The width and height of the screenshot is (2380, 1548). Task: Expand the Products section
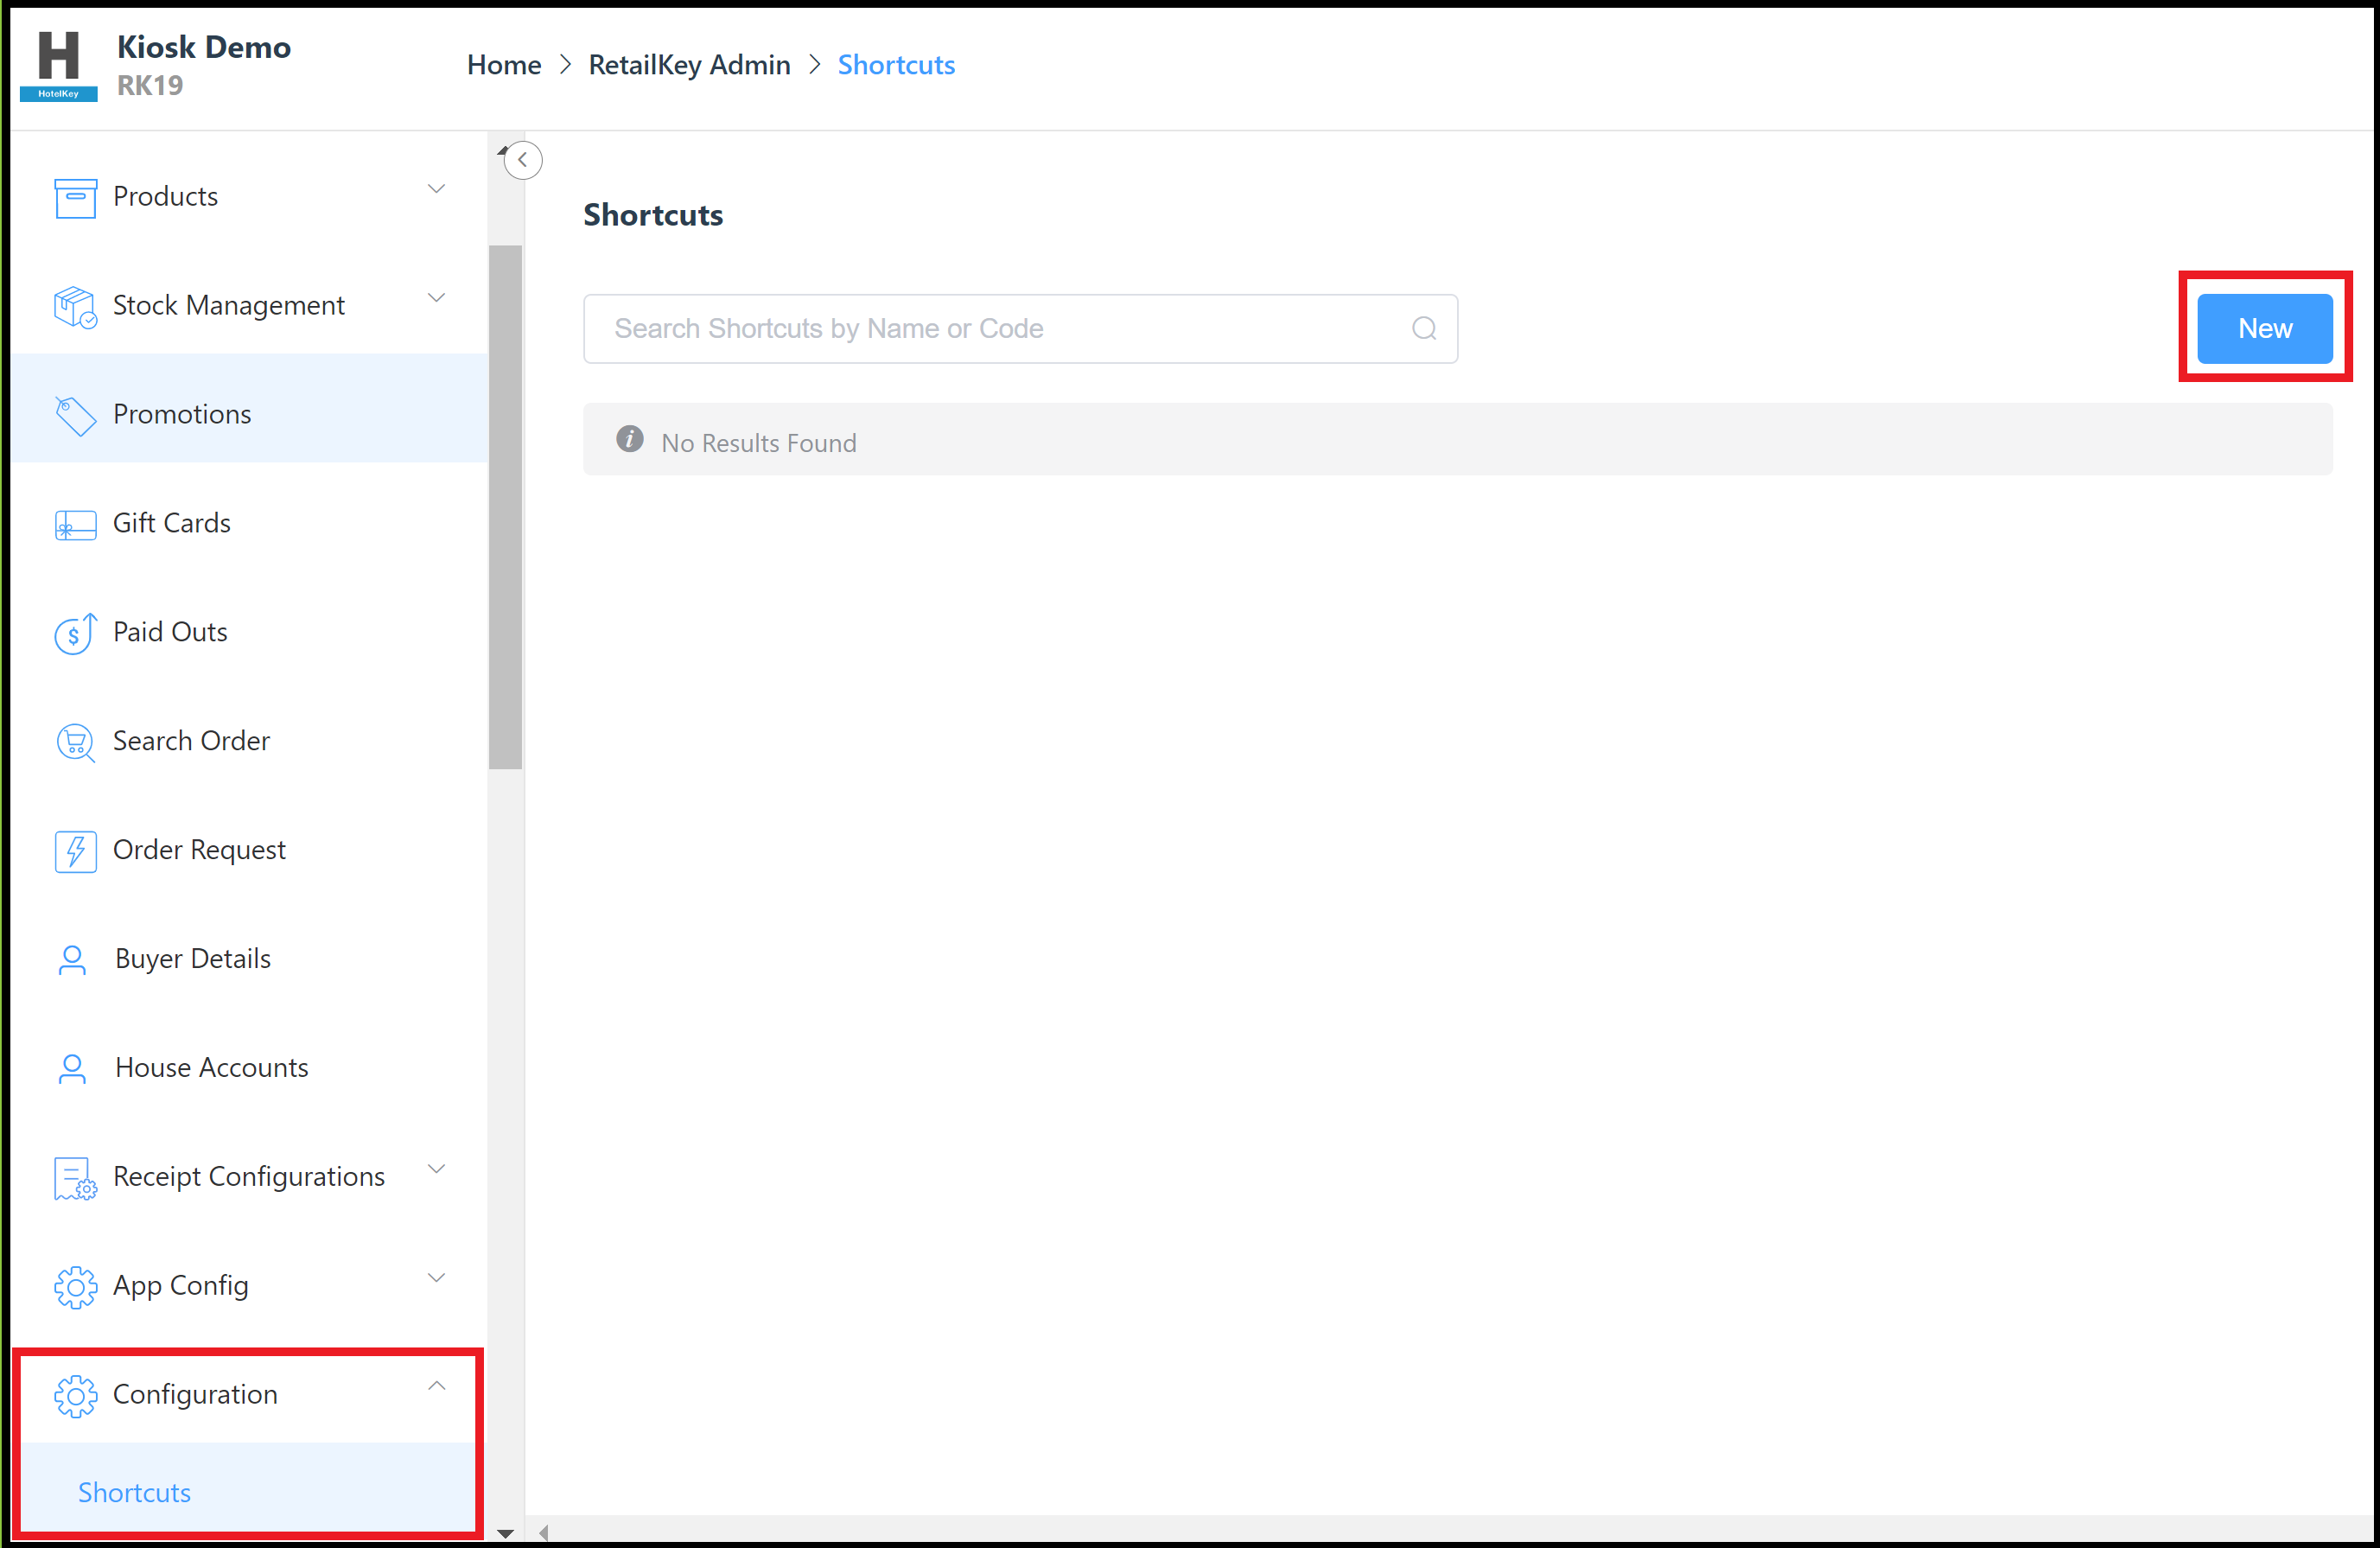point(436,188)
